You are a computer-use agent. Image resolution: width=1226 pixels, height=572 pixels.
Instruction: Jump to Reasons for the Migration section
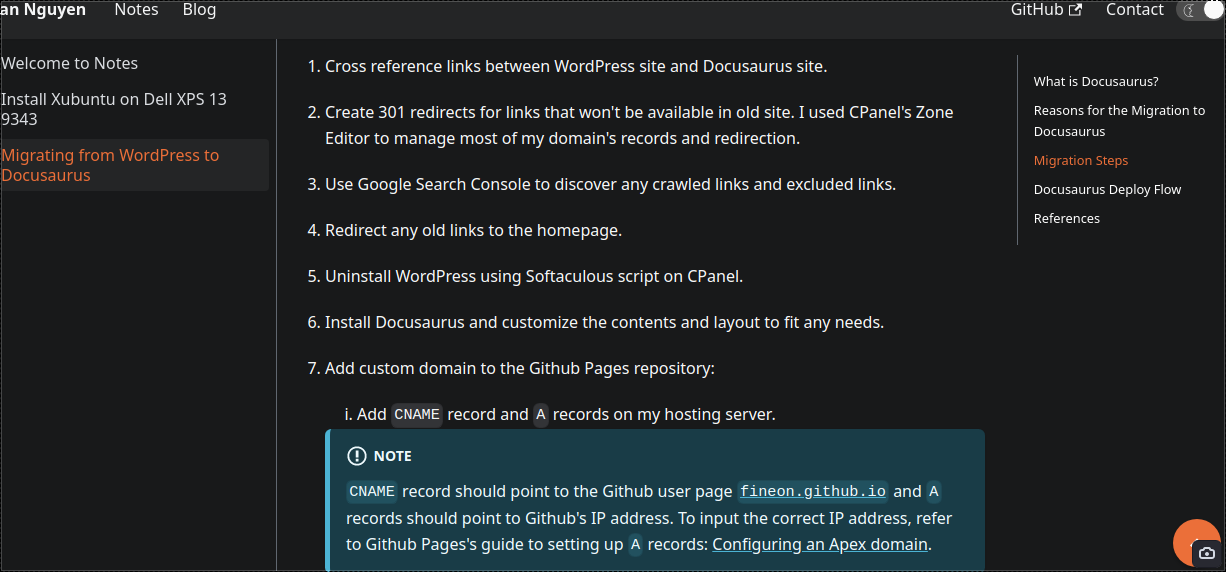point(1119,121)
